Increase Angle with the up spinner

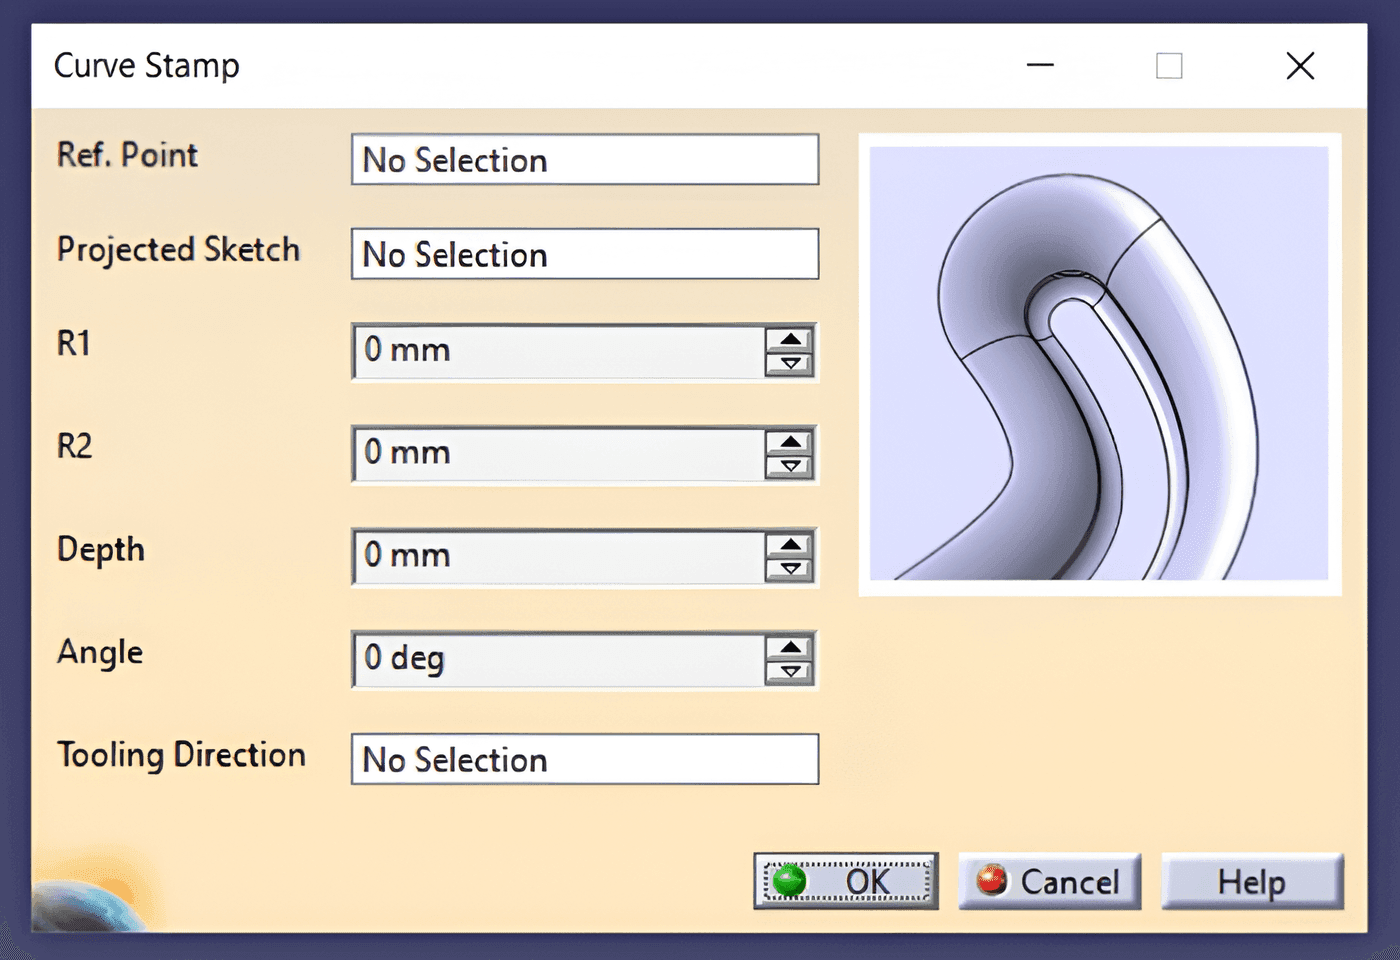tap(790, 647)
